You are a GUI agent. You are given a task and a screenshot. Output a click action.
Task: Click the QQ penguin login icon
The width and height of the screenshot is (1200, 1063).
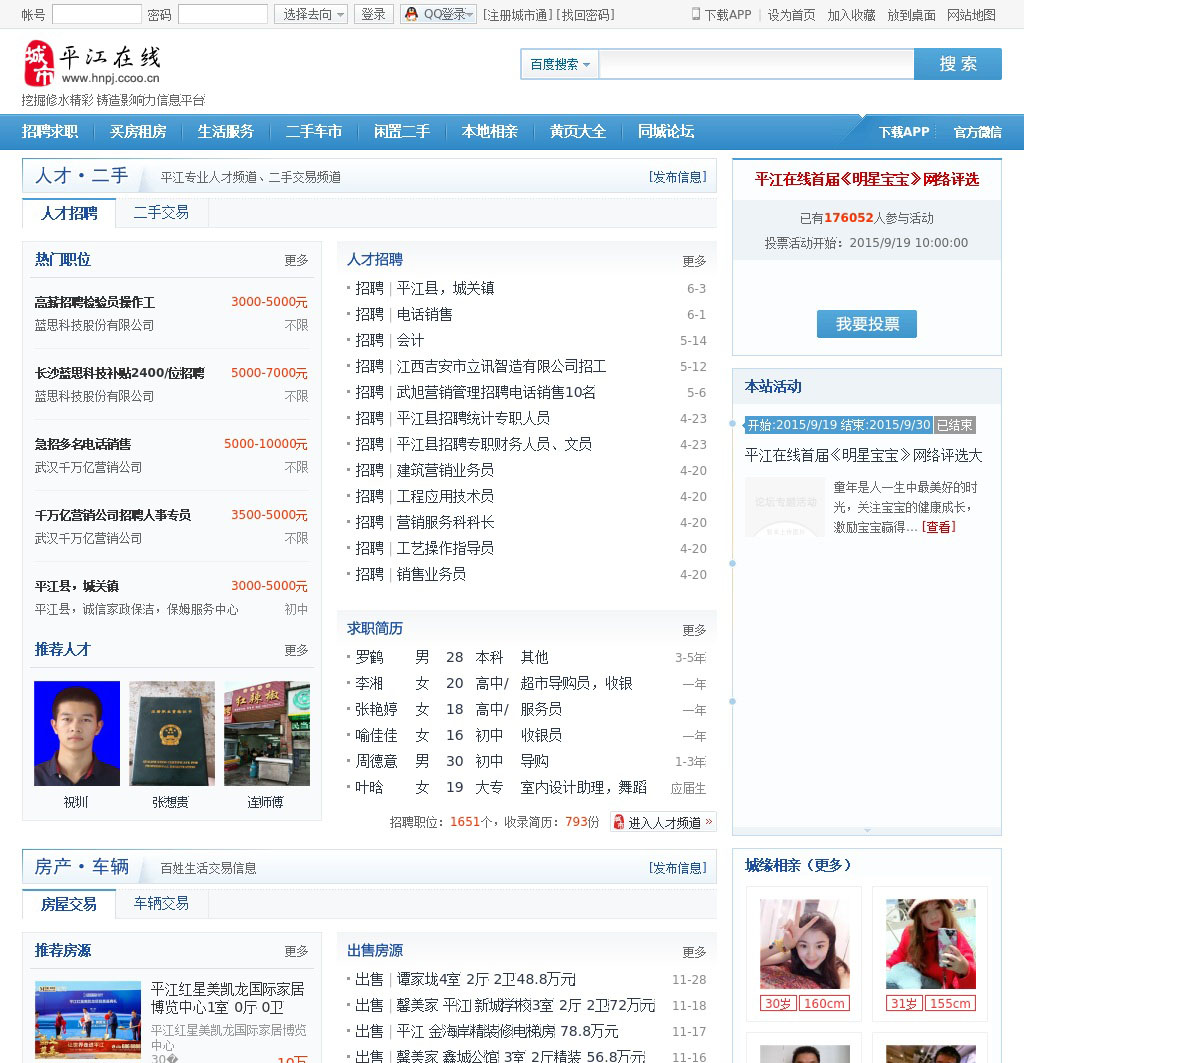411,14
